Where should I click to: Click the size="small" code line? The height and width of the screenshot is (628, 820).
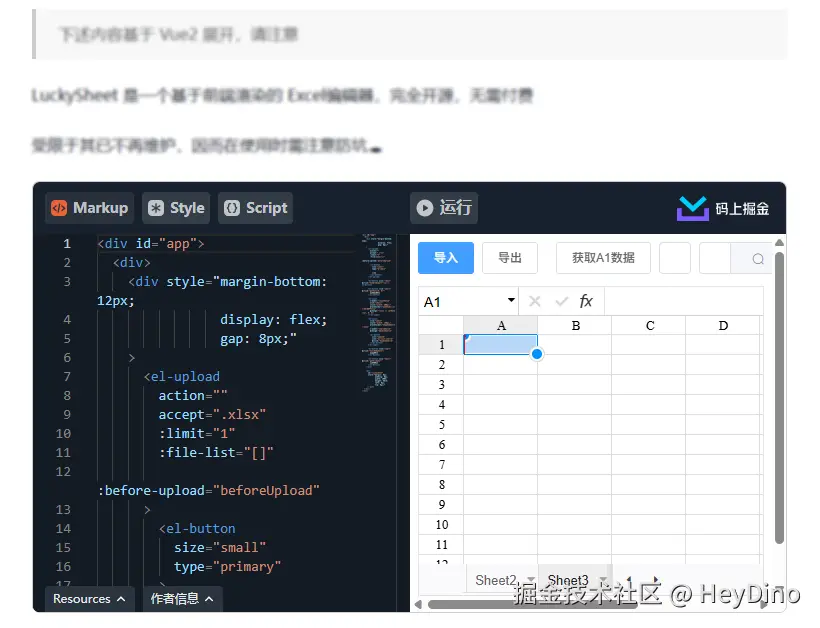(x=220, y=547)
